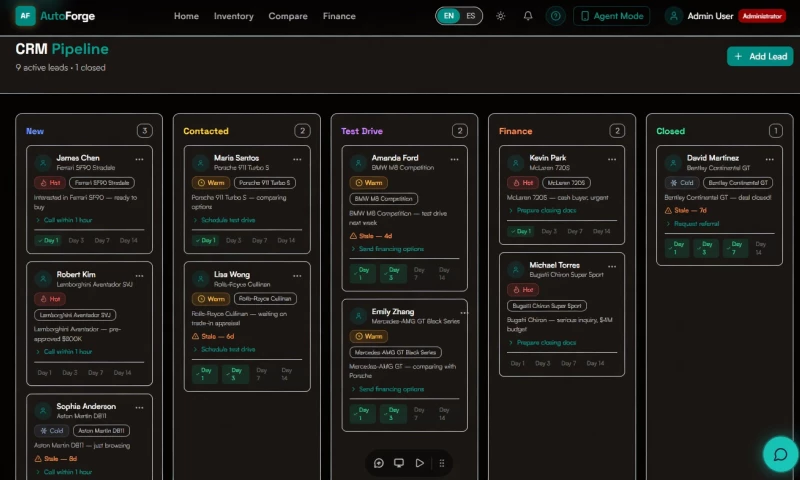Expand 'Call within 1 hour' on Robert Kim card

(64, 351)
